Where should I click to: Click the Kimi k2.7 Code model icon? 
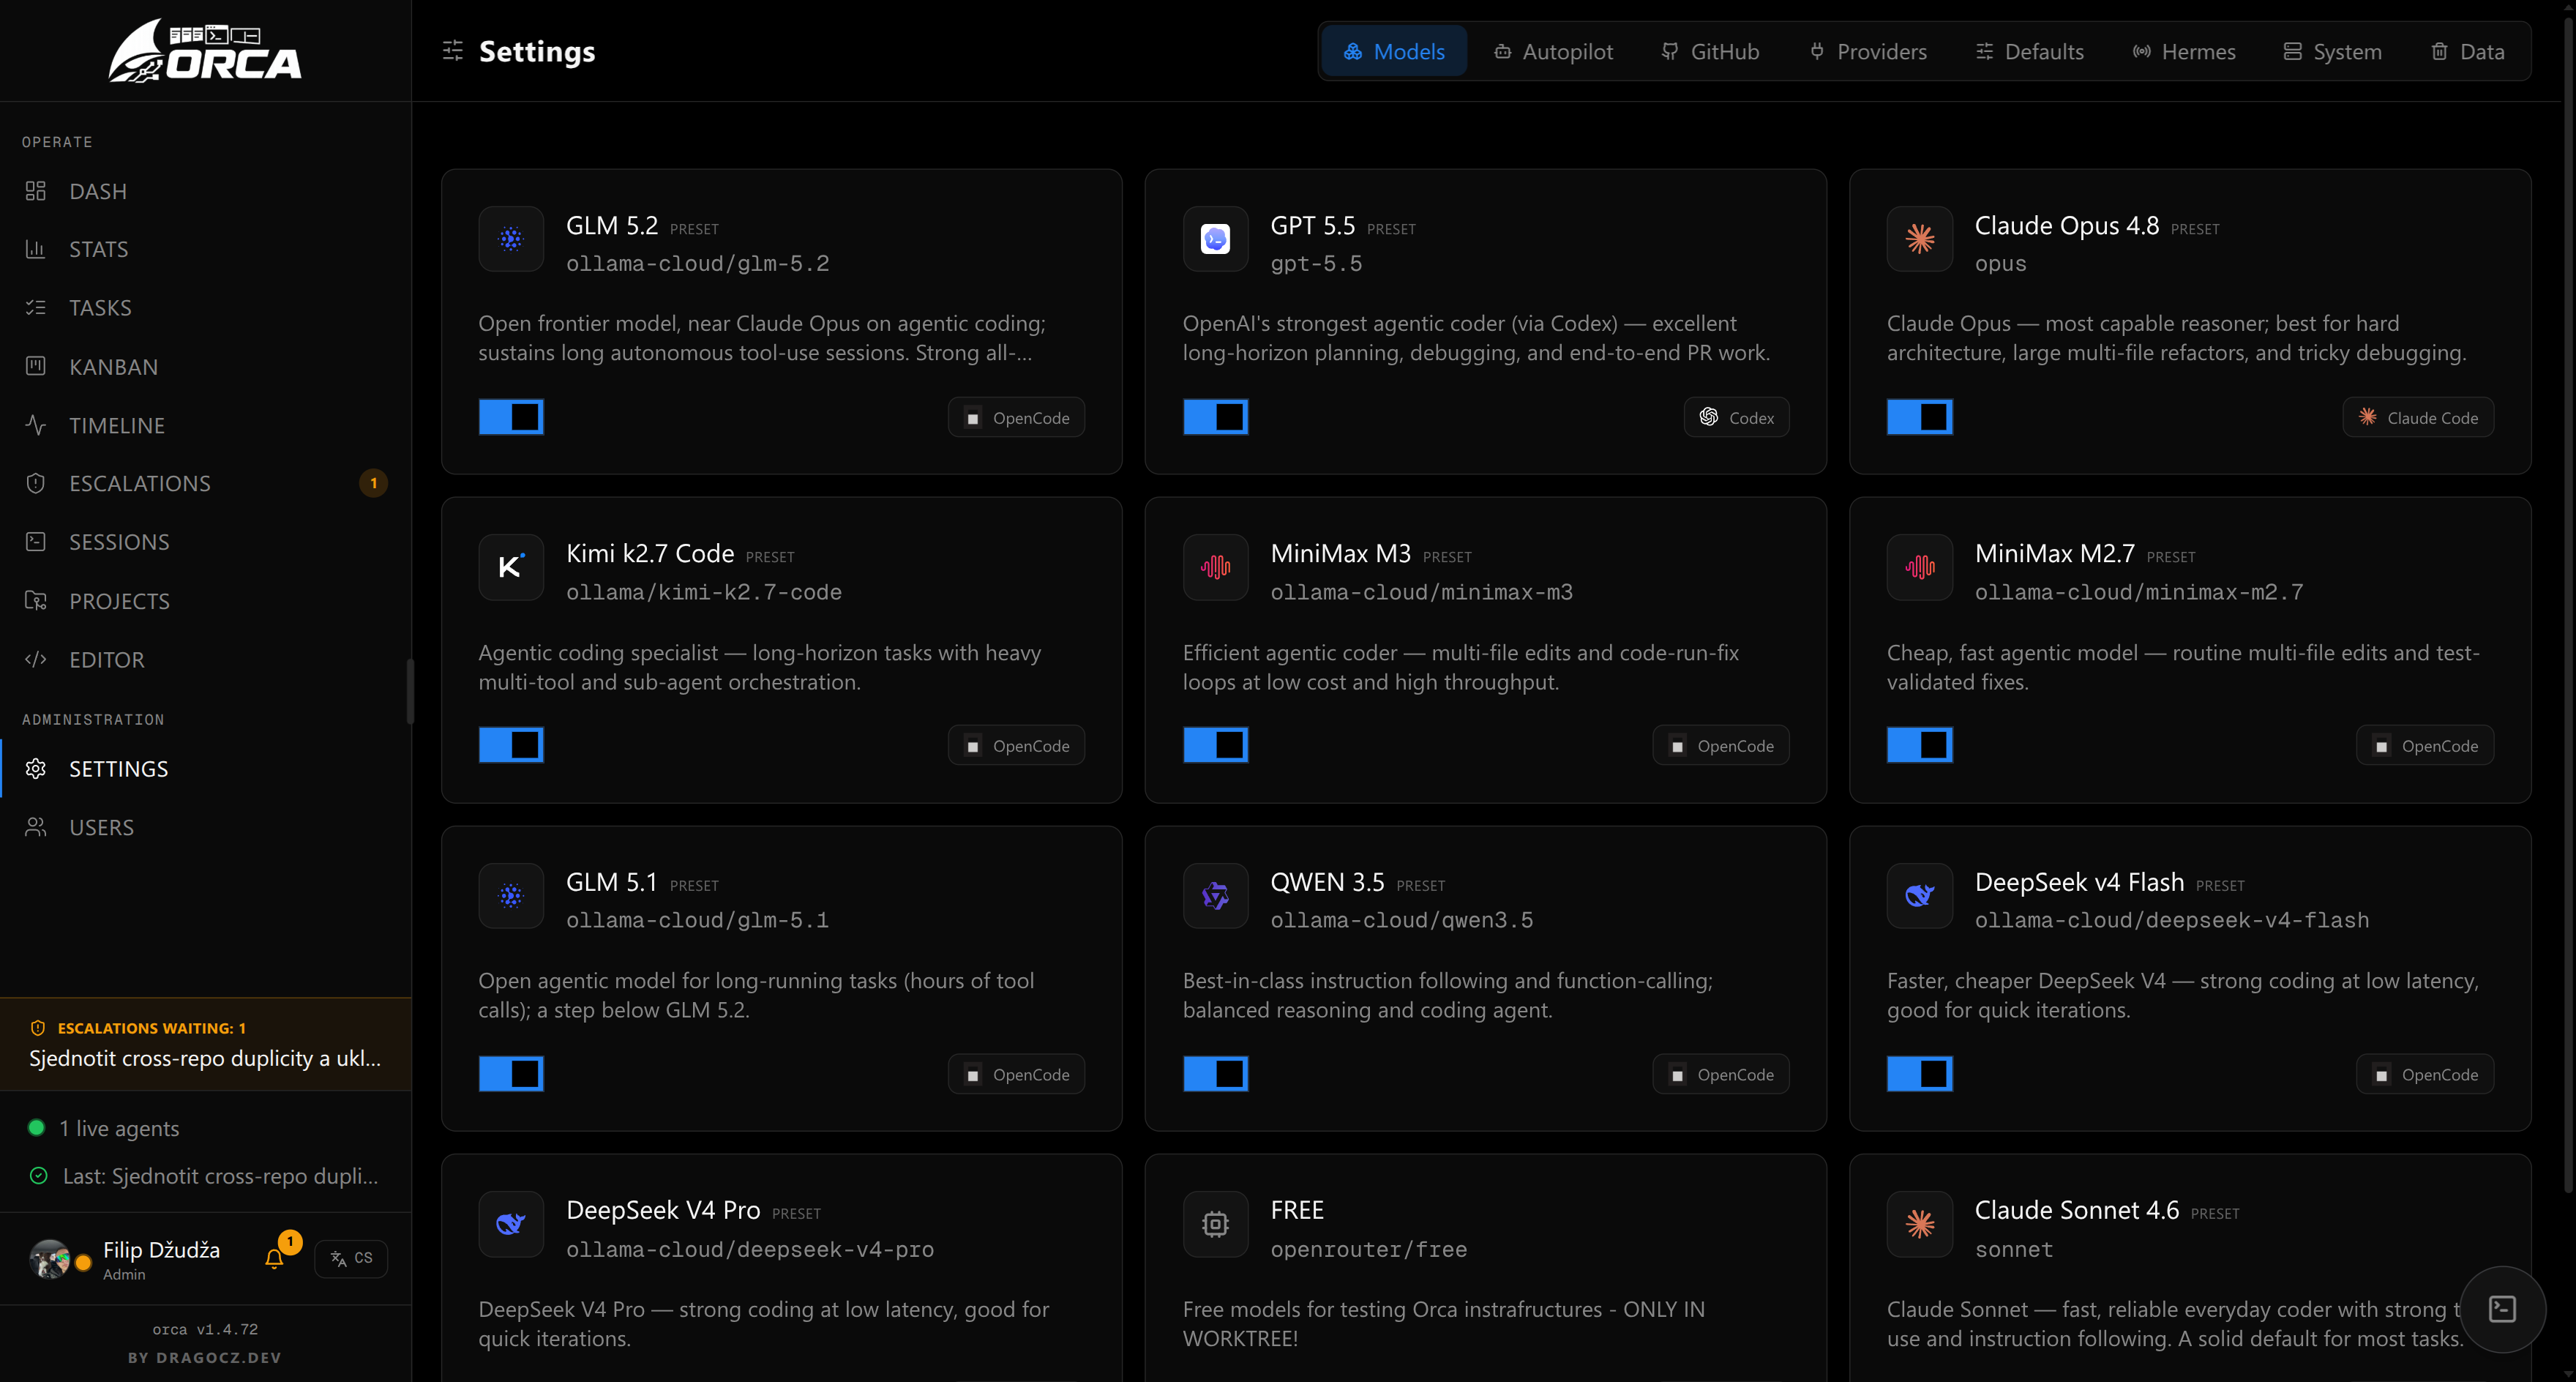click(x=511, y=567)
